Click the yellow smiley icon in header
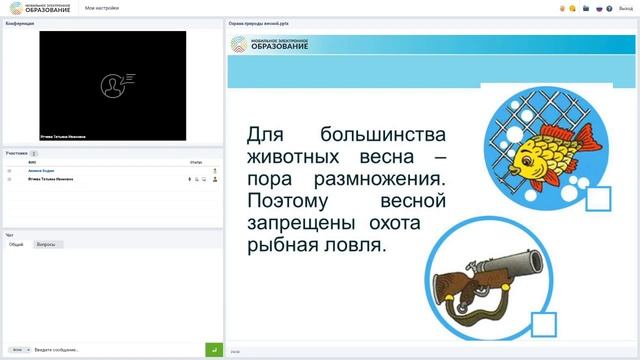 point(573,9)
